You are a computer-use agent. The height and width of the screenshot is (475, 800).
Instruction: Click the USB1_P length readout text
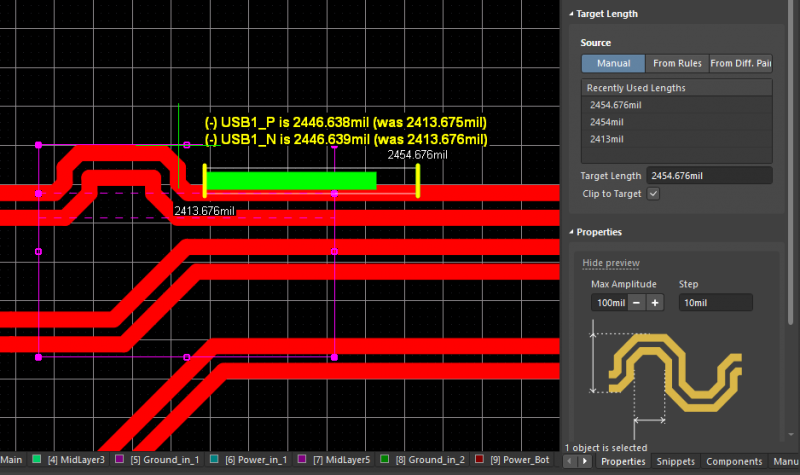click(x=346, y=122)
